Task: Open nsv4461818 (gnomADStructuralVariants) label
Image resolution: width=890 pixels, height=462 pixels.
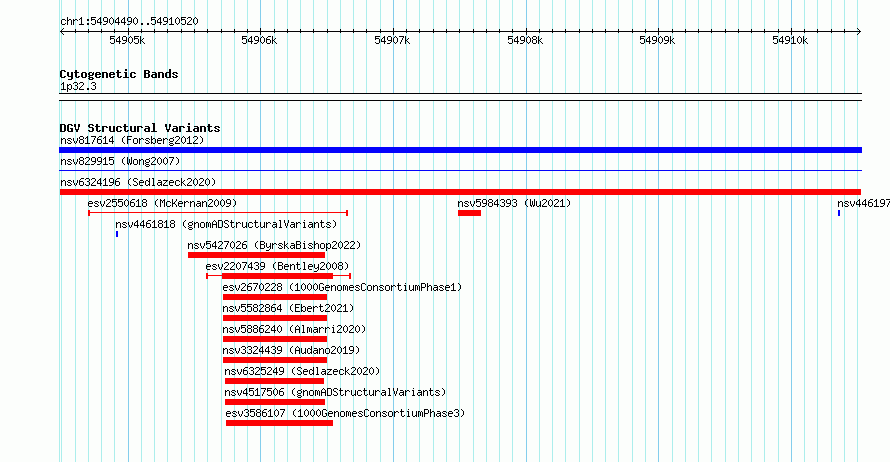Action: click(226, 224)
